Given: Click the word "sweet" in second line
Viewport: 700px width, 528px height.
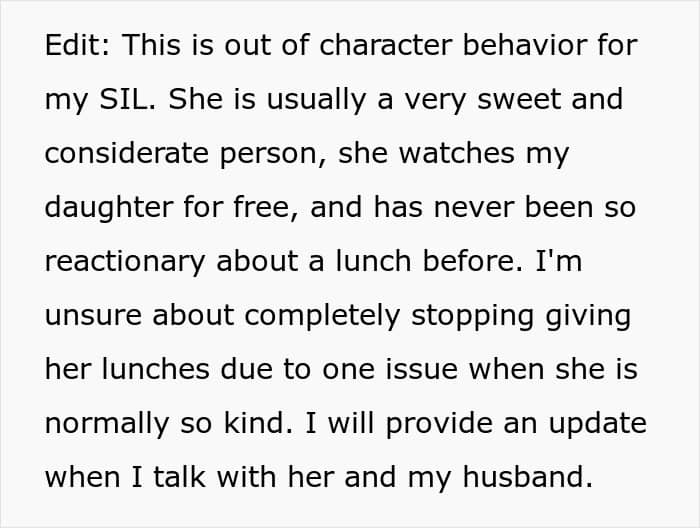Looking at the screenshot, I should coord(519,99).
